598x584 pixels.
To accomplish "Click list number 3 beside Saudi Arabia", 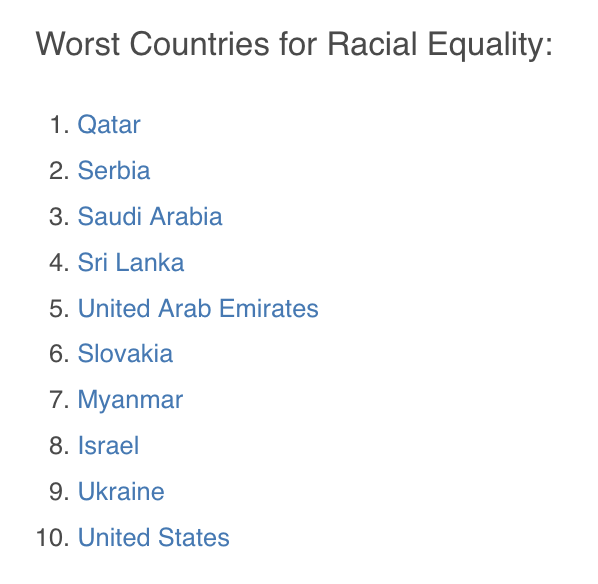I will pyautogui.click(x=59, y=217).
